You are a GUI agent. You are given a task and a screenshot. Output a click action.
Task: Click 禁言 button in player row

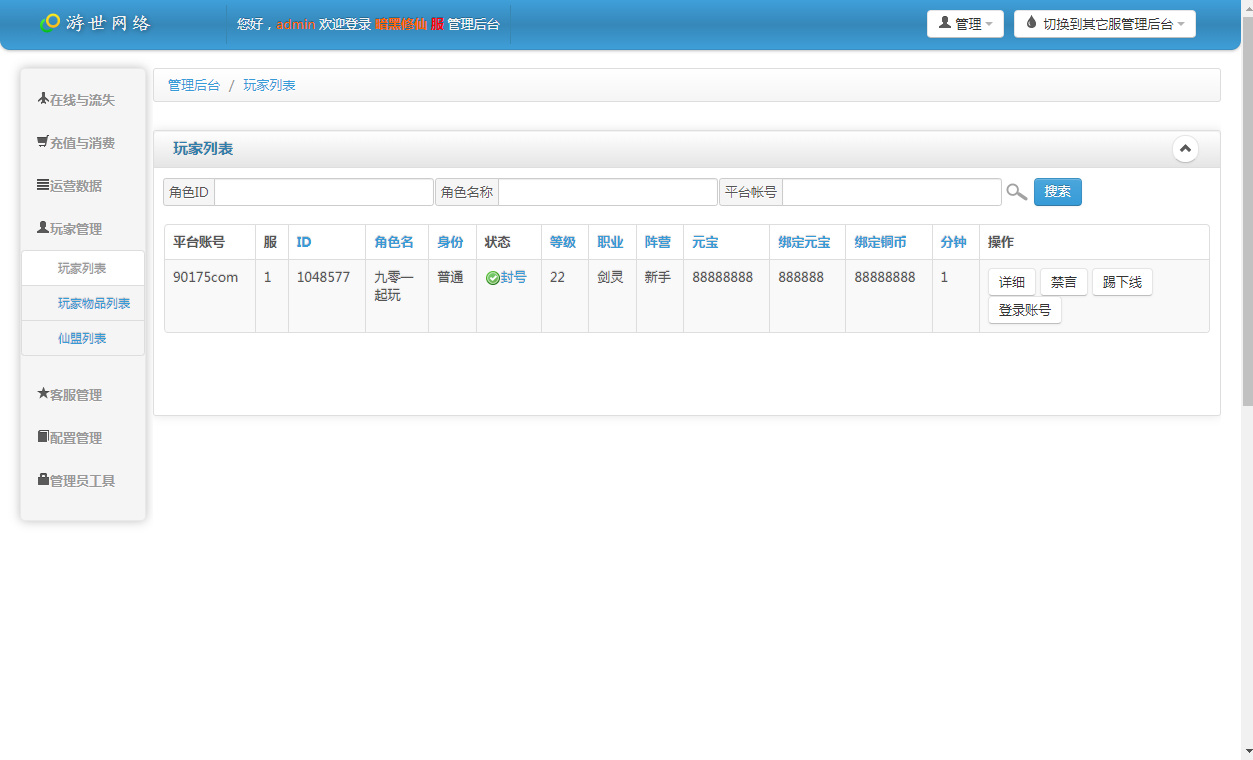[x=1063, y=283]
